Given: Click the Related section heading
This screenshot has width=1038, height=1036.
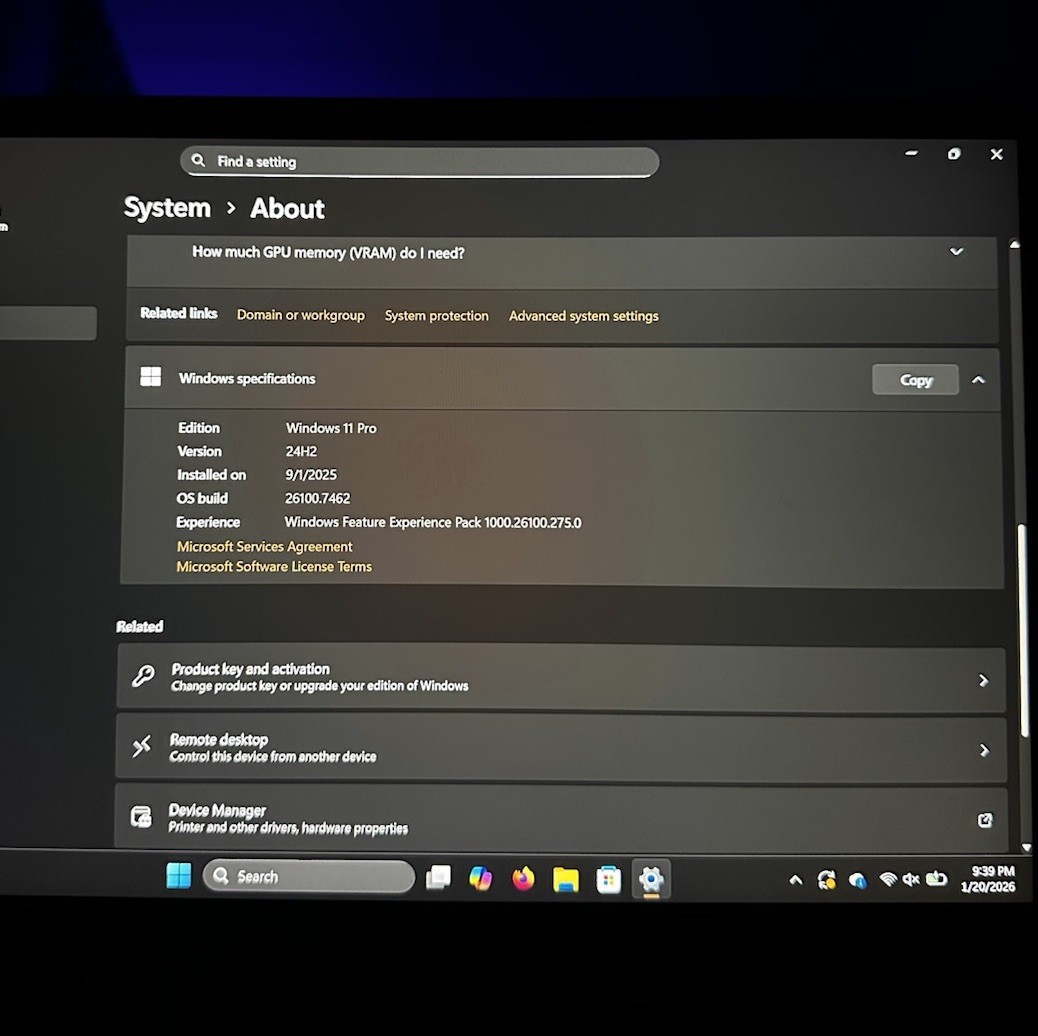Looking at the screenshot, I should tap(140, 626).
